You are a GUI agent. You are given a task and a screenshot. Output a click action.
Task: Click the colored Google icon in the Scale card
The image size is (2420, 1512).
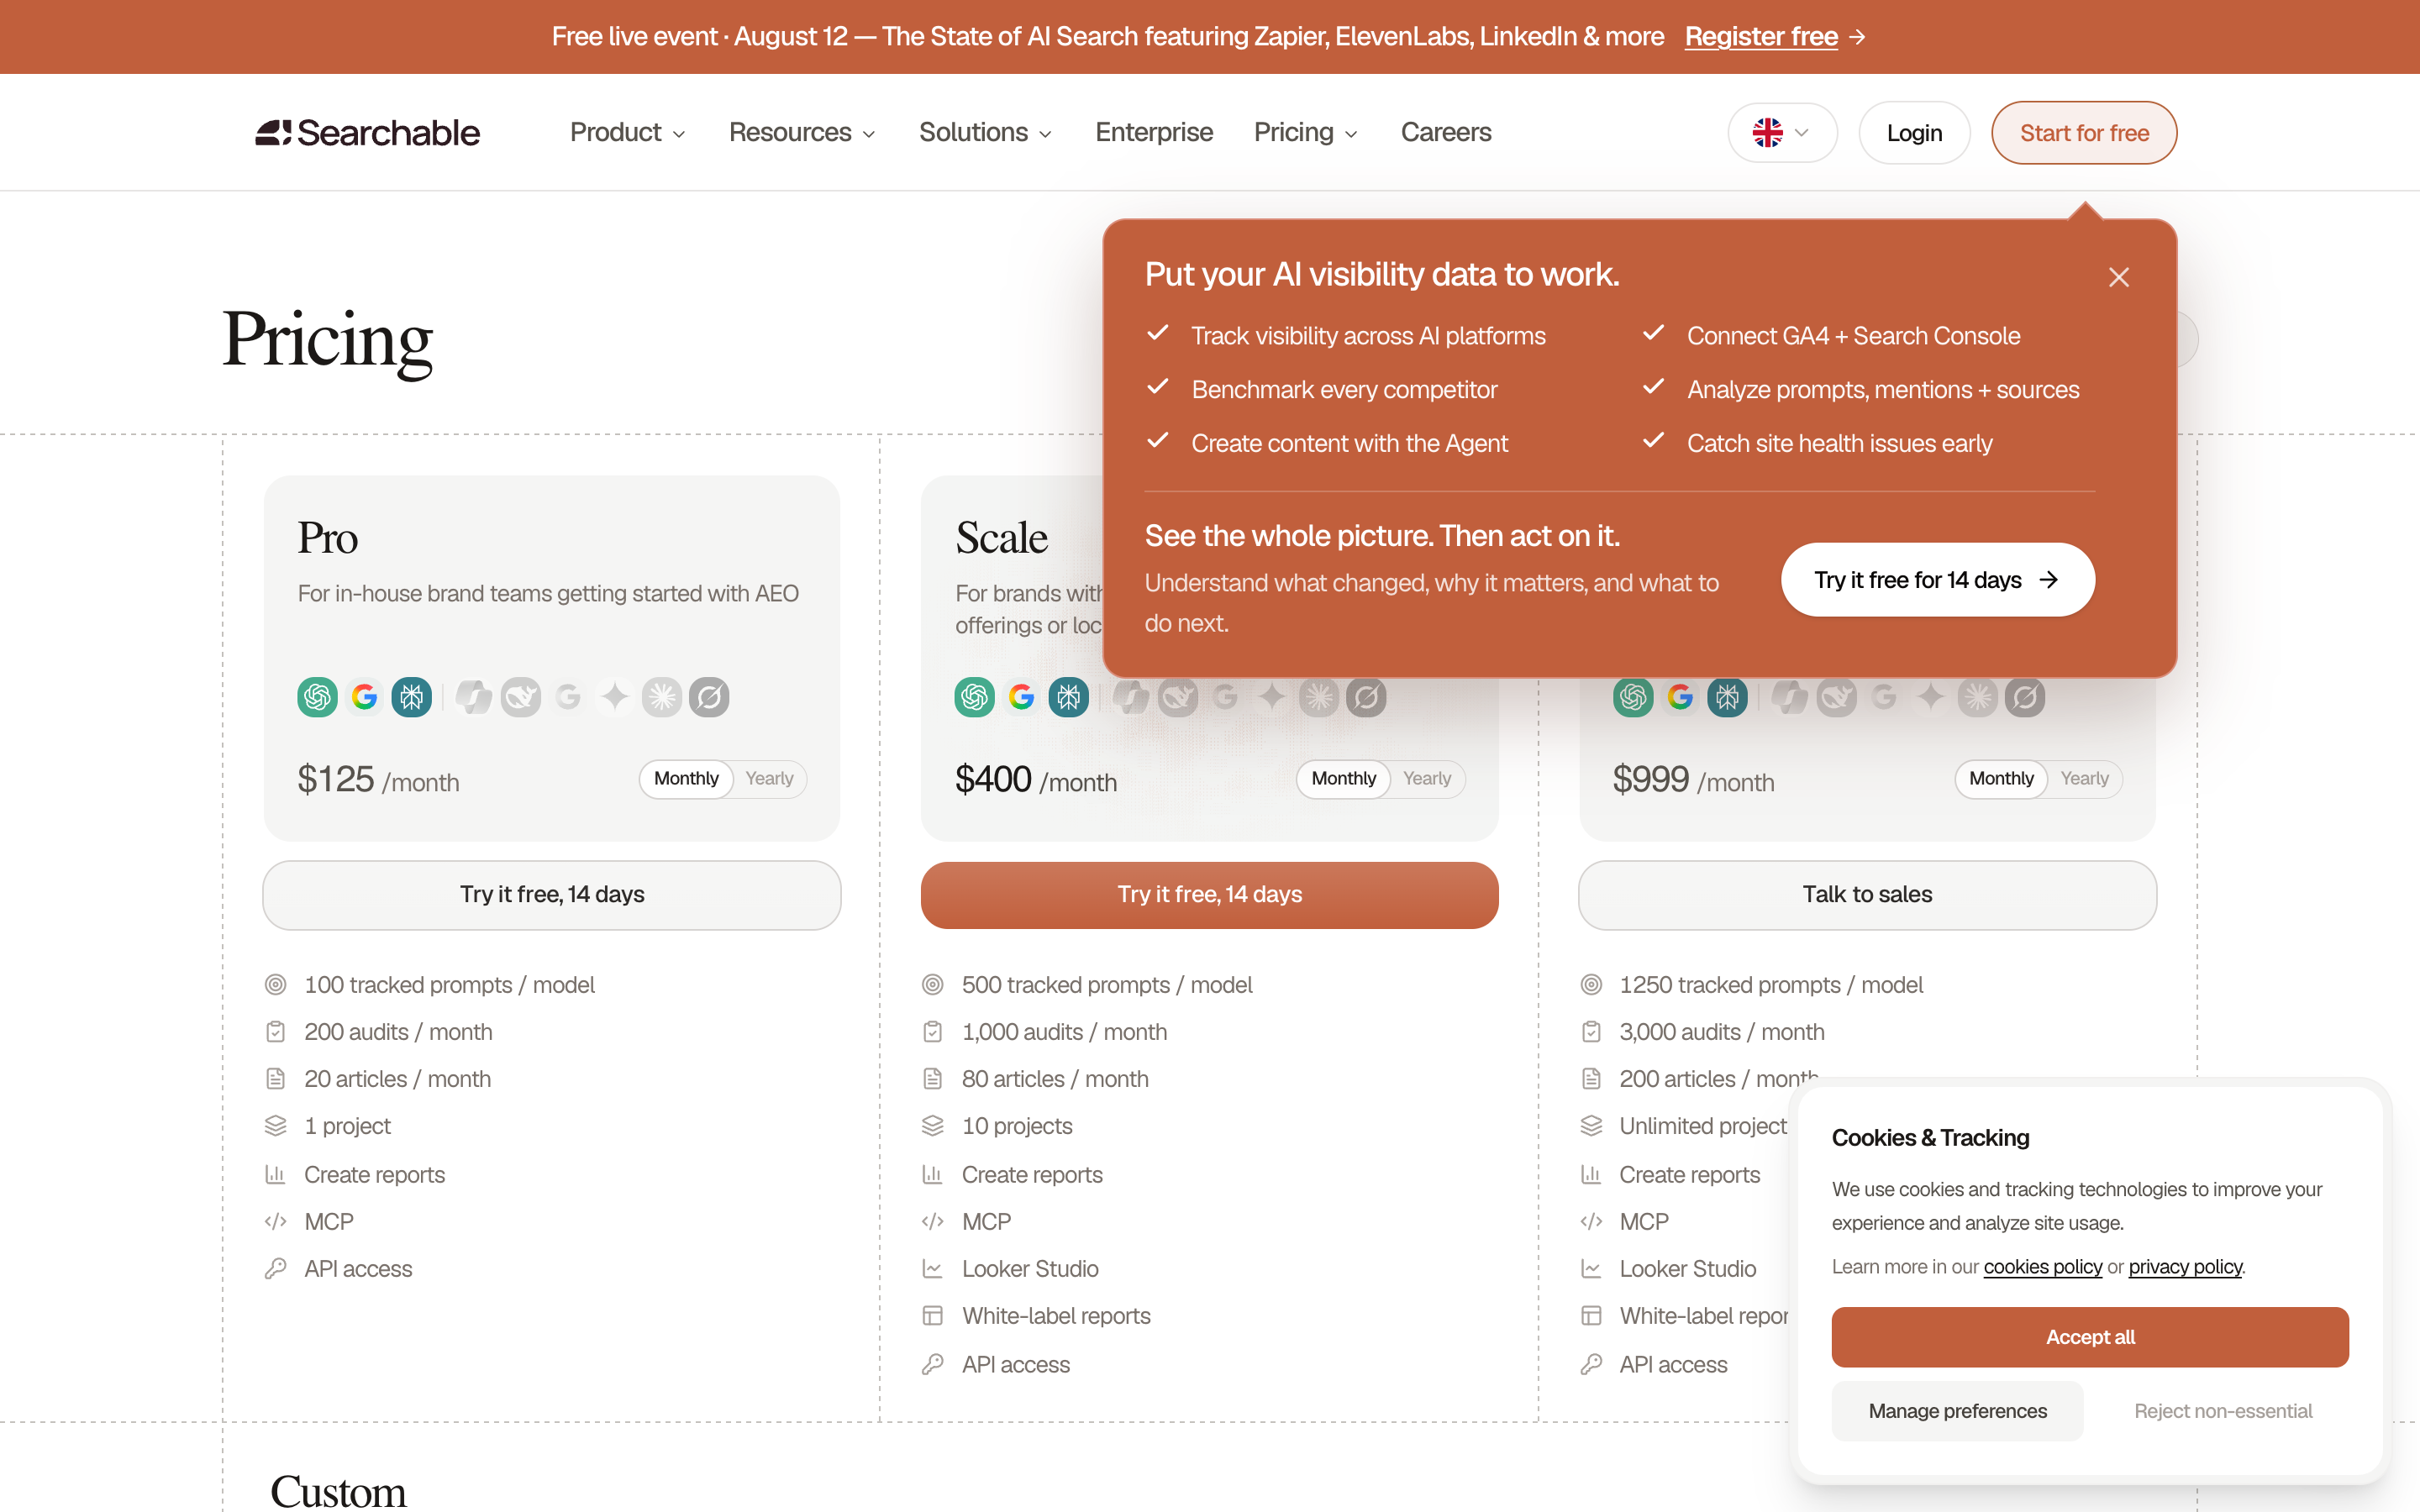1021,697
